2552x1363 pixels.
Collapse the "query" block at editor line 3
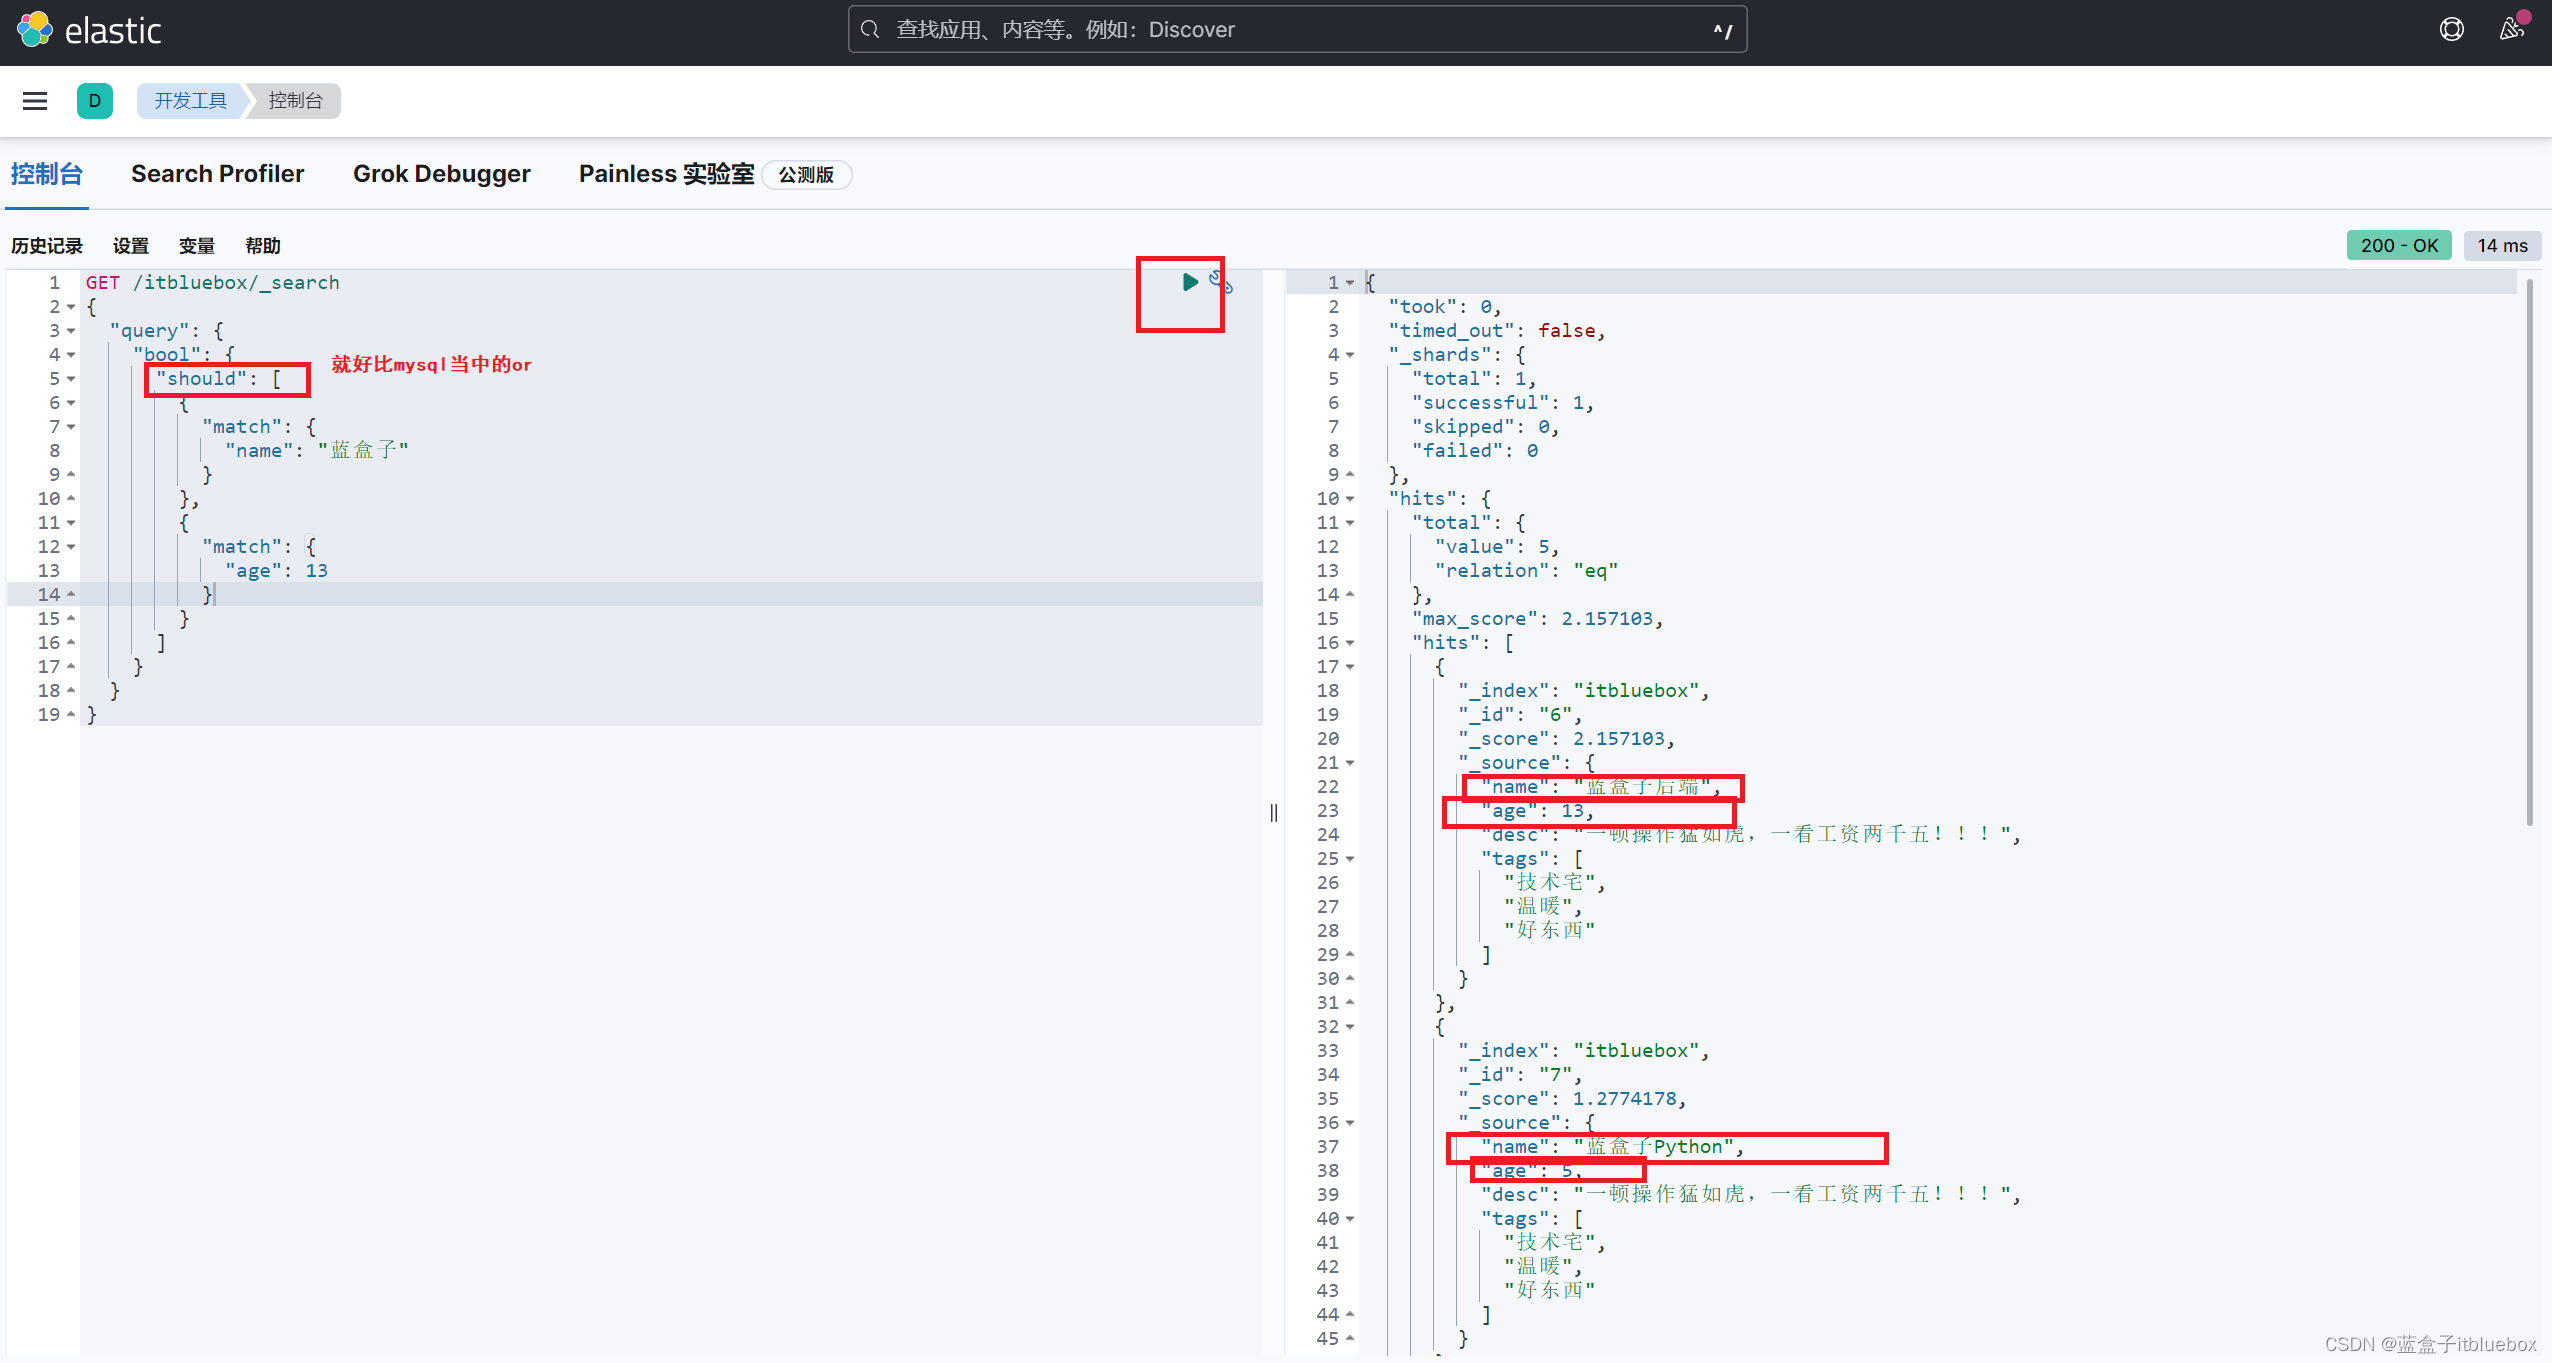pyautogui.click(x=71, y=331)
